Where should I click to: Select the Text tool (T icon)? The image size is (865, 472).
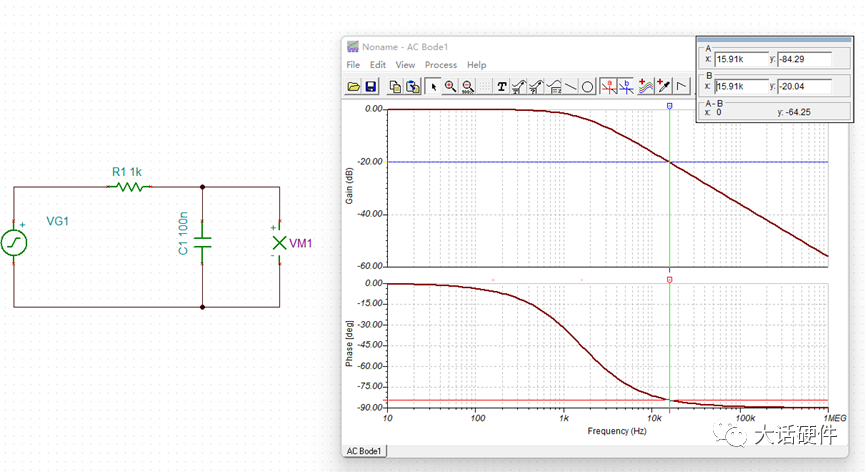[501, 87]
